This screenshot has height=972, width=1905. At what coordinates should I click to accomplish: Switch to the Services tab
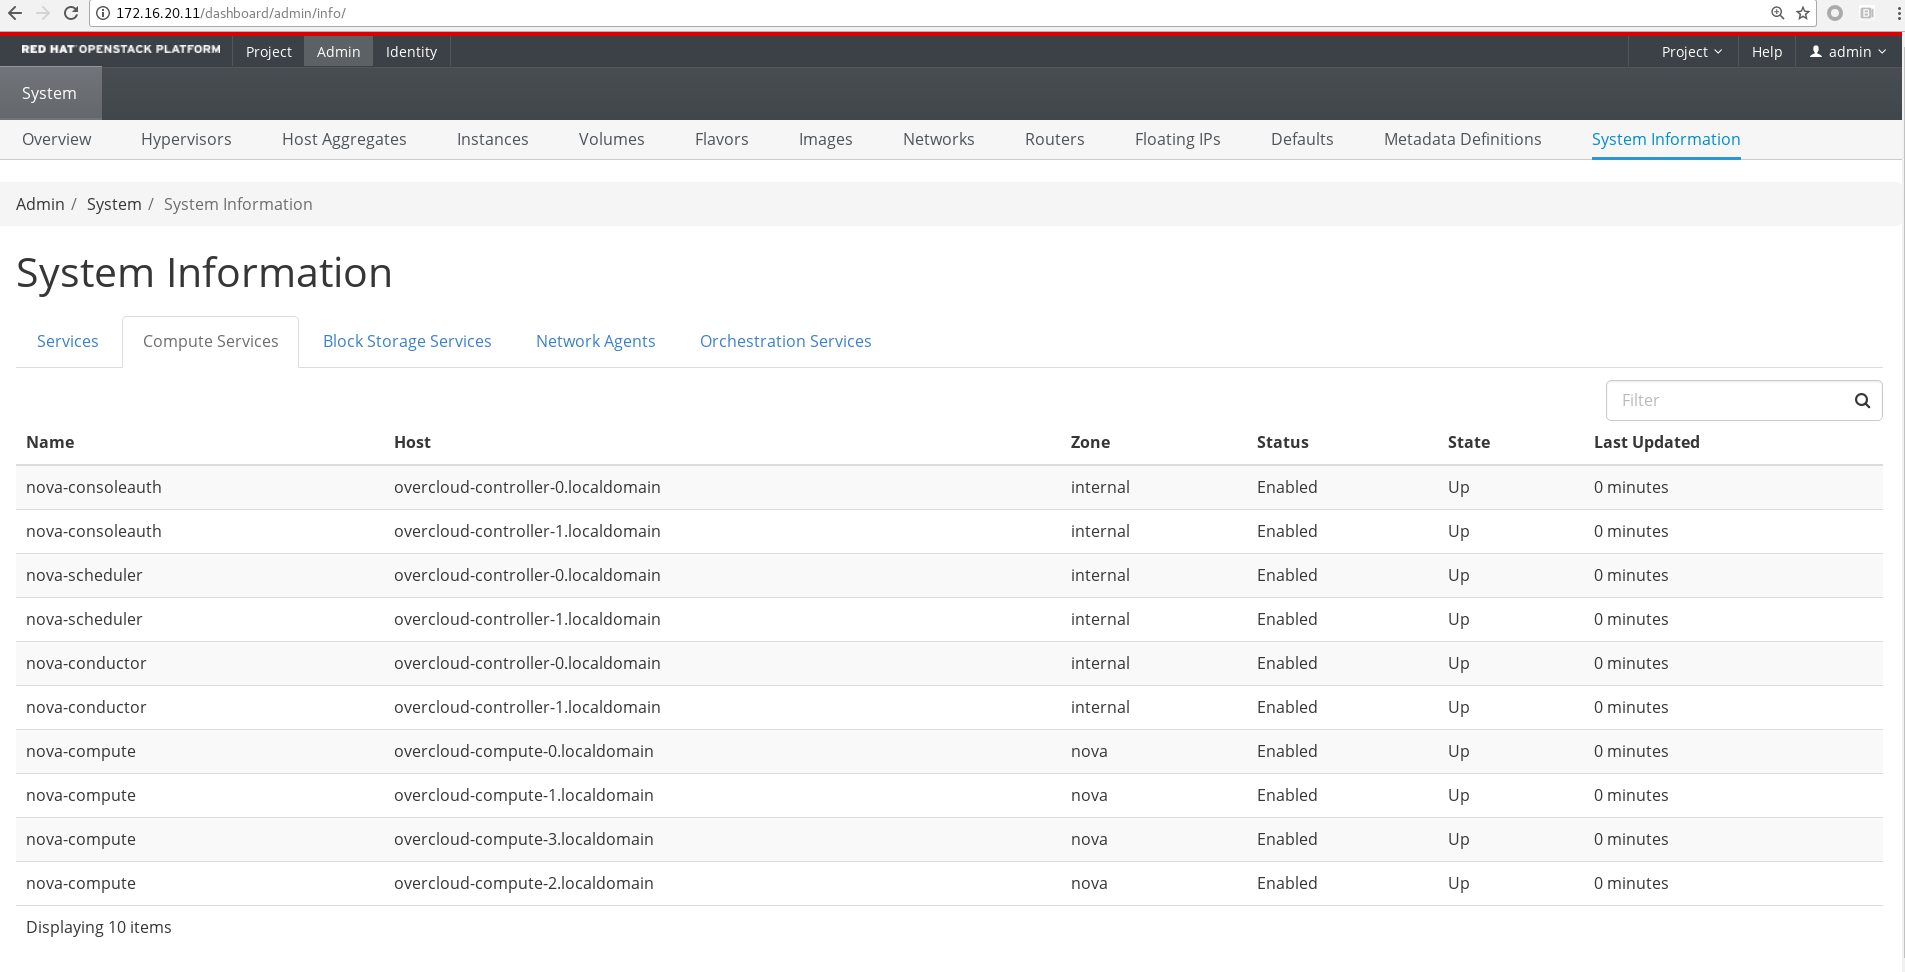(x=68, y=341)
